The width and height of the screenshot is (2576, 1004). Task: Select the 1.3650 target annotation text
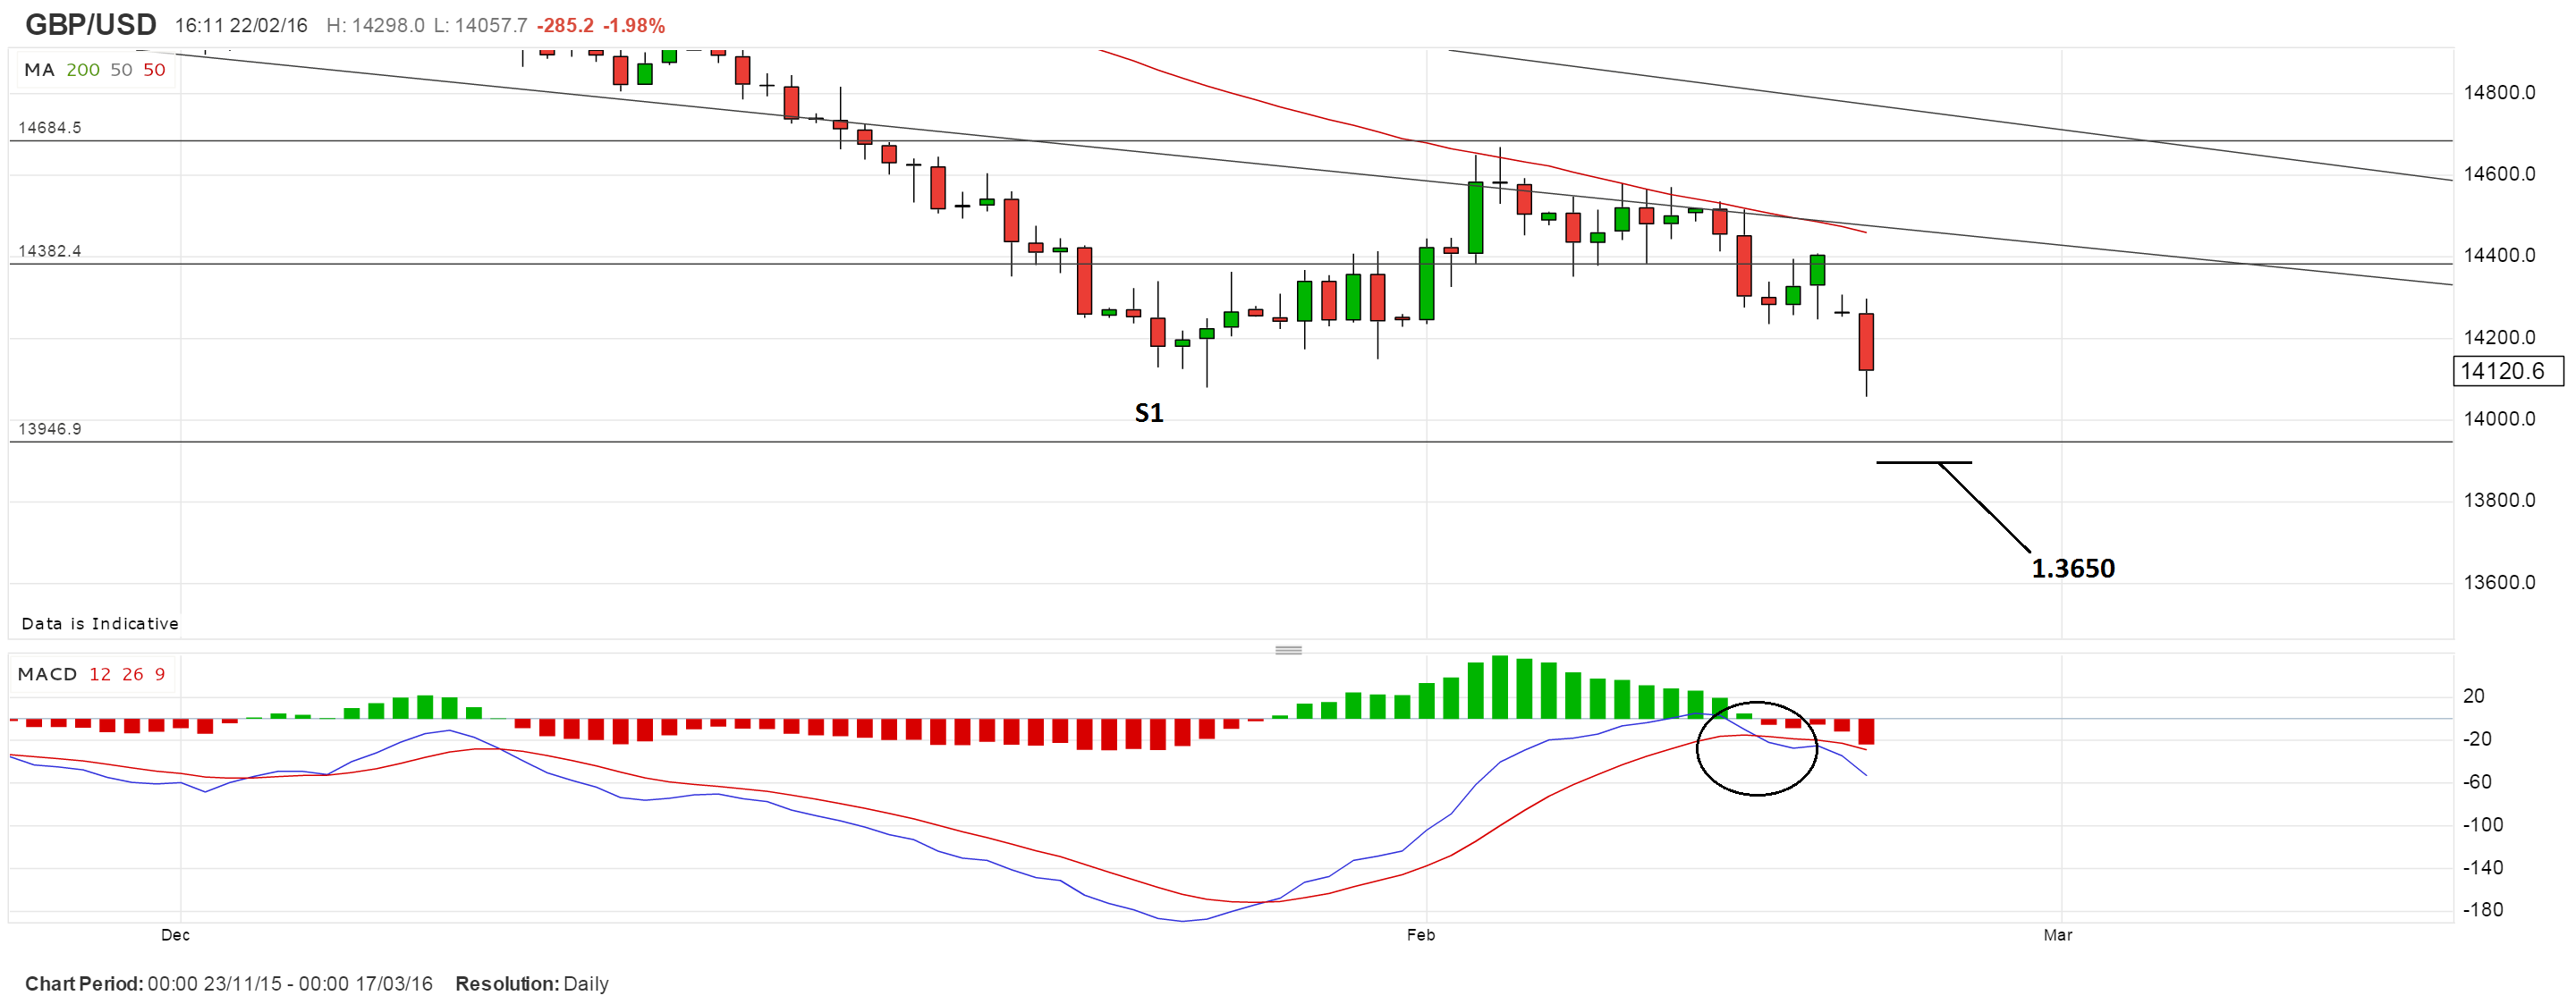pos(2072,568)
